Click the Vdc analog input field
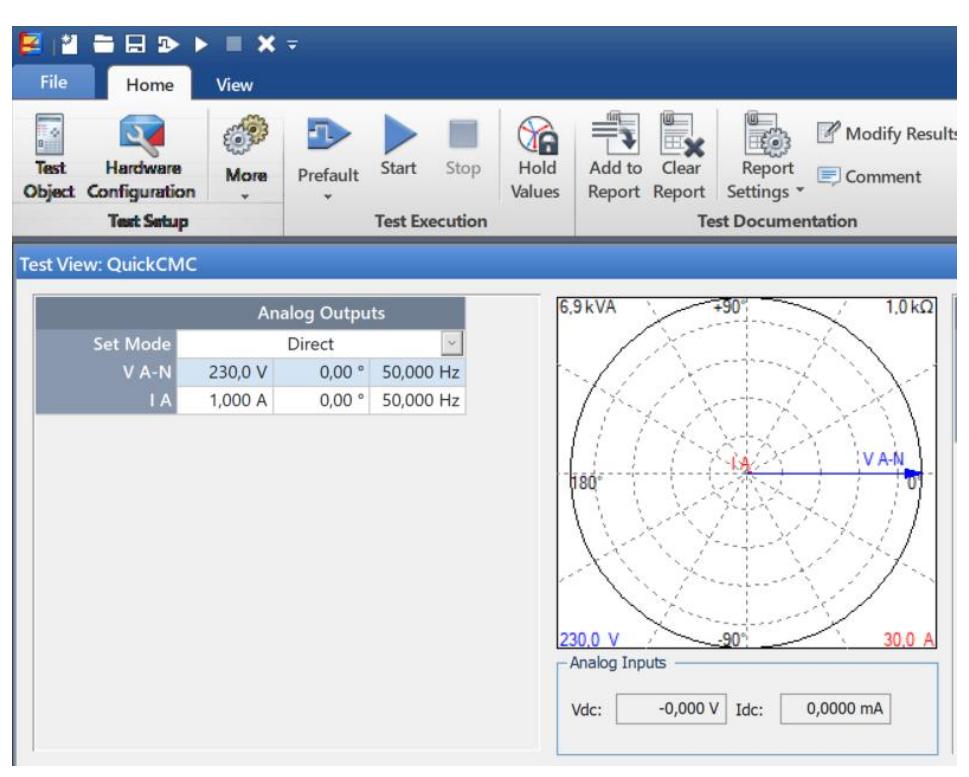The image size is (969, 777). (x=671, y=708)
